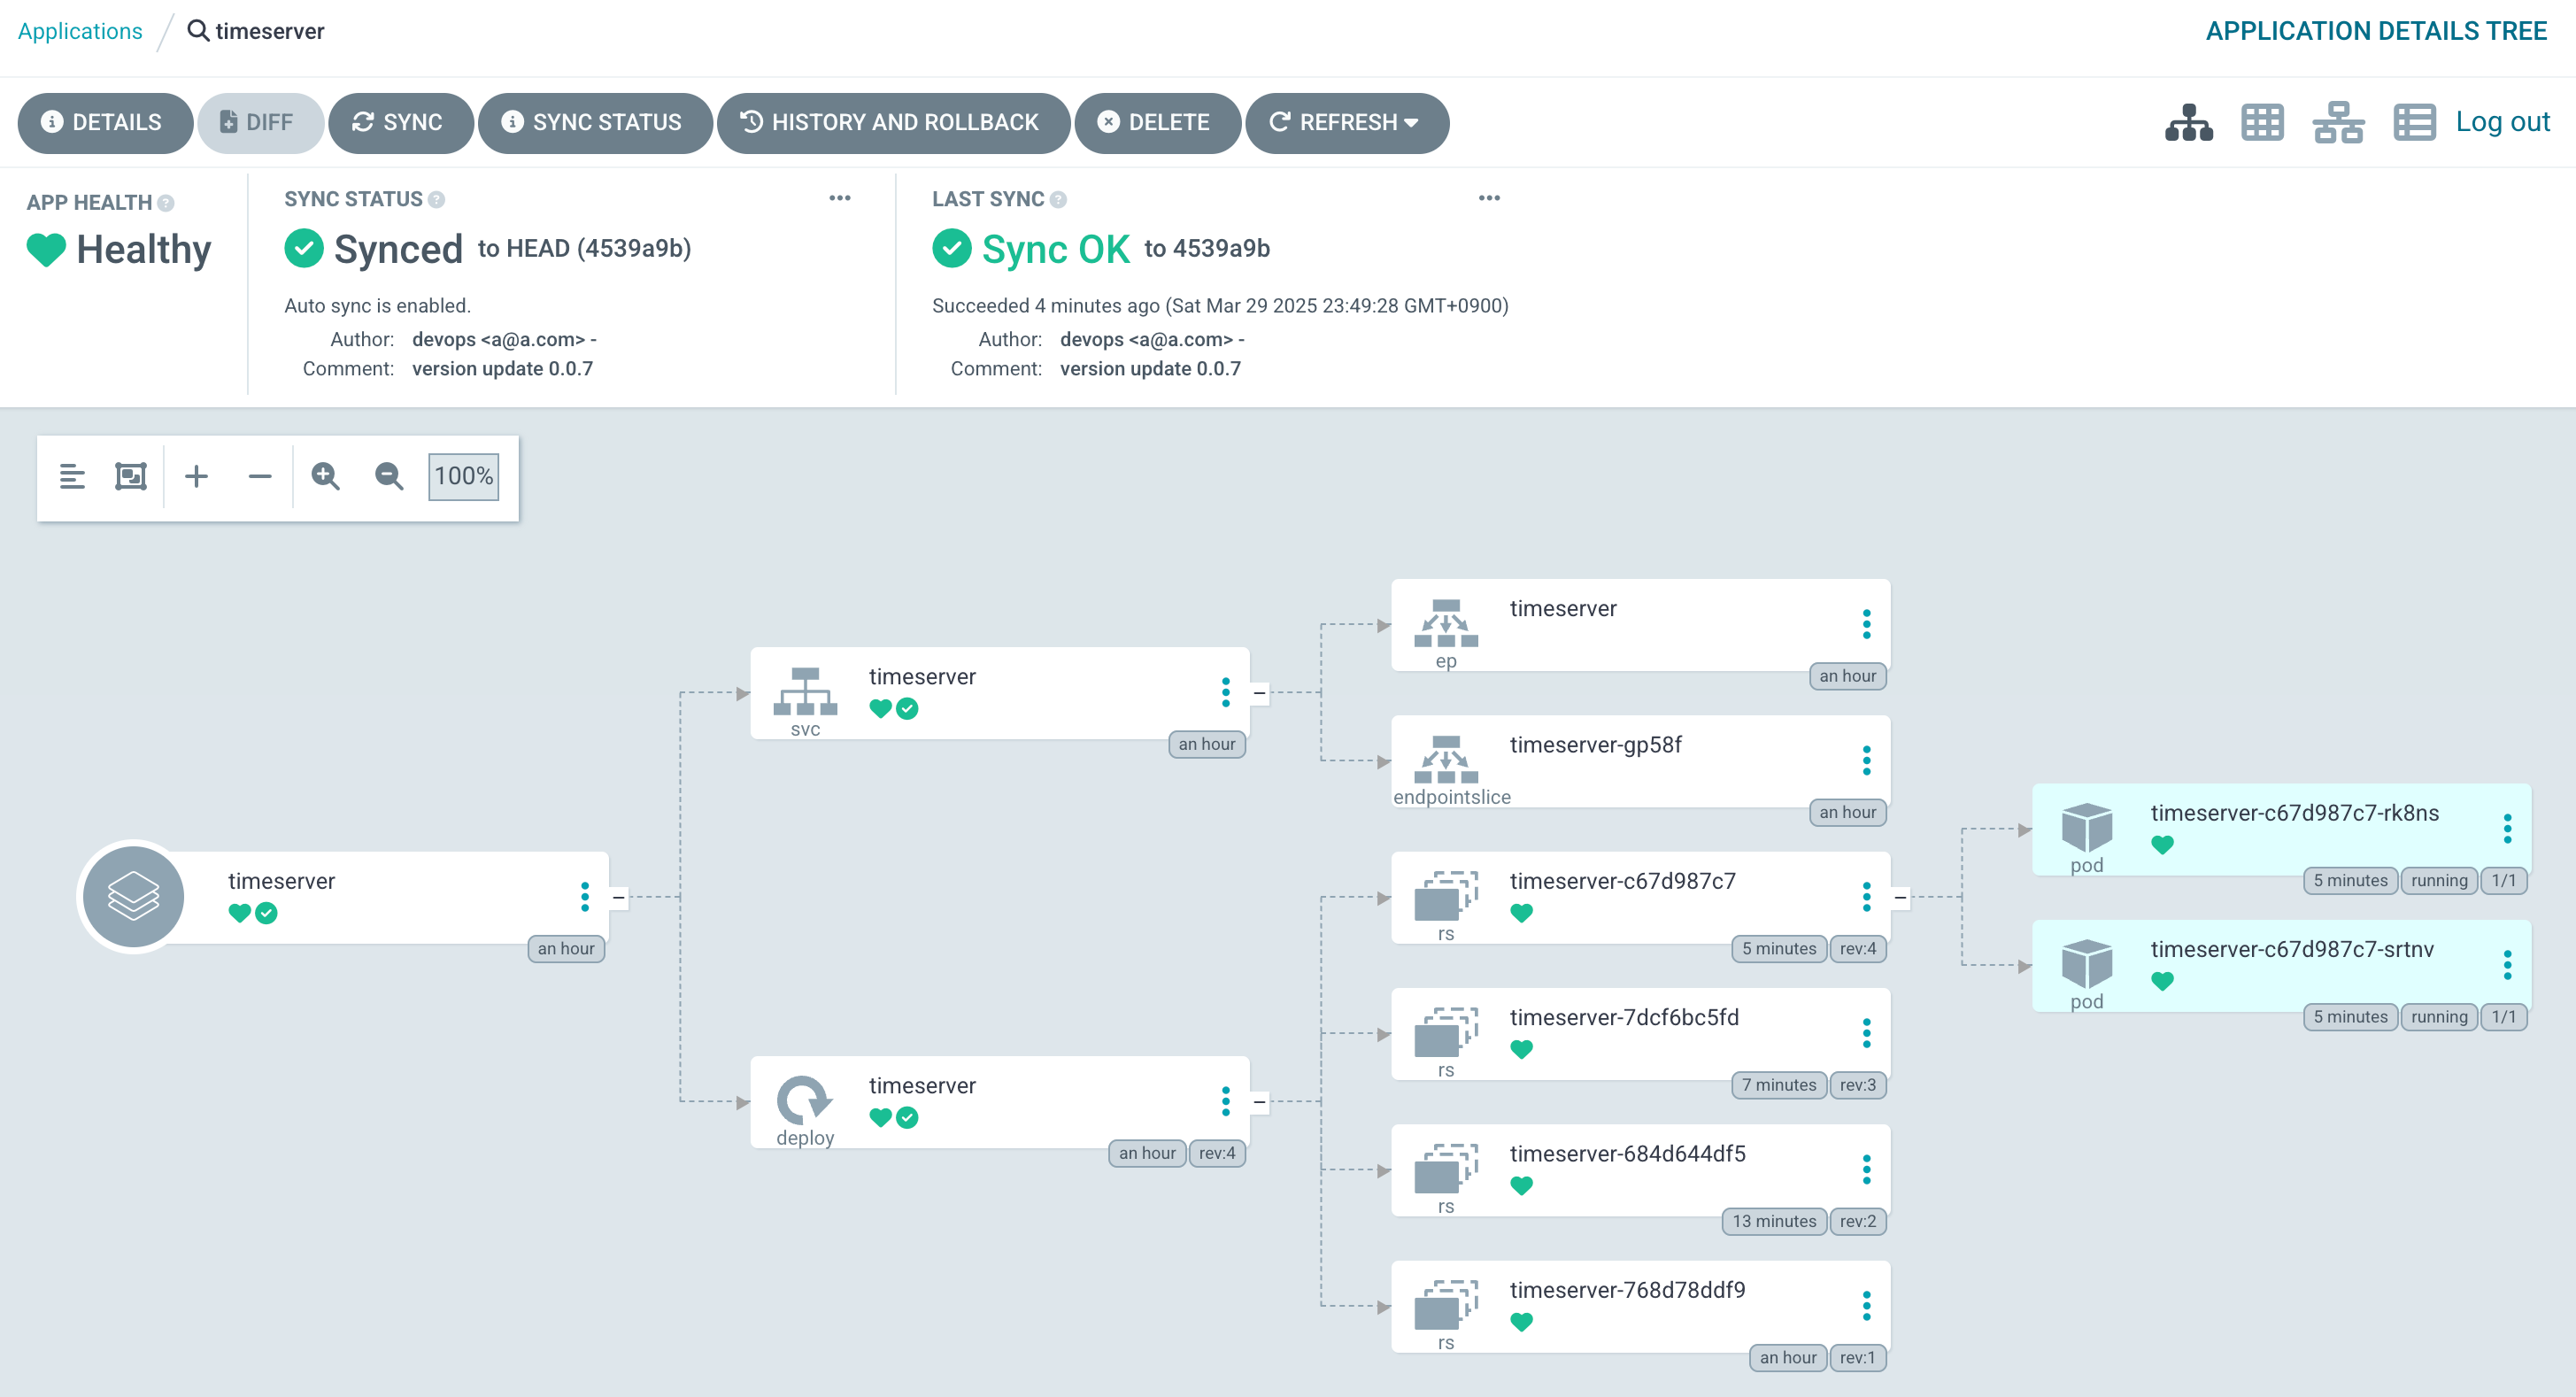Select the timeserver-768d78ddf9 rs icon
Screen dimensions: 2576x1397
(x=1446, y=1305)
